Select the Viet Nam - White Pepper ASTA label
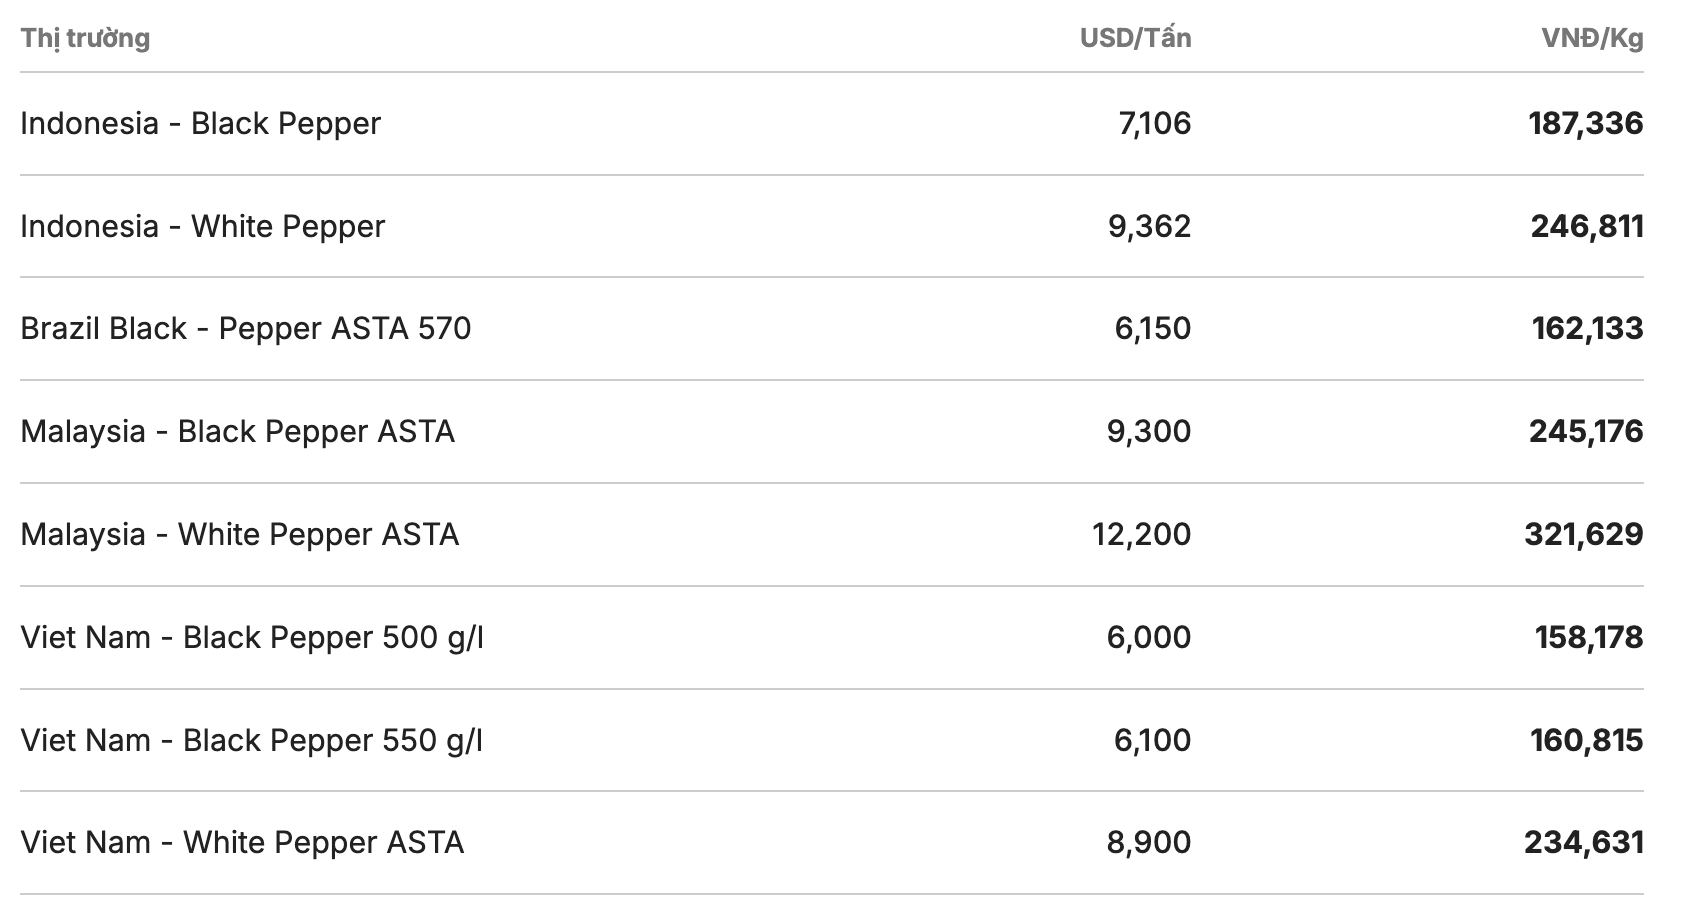The width and height of the screenshot is (1682, 912). [x=242, y=842]
